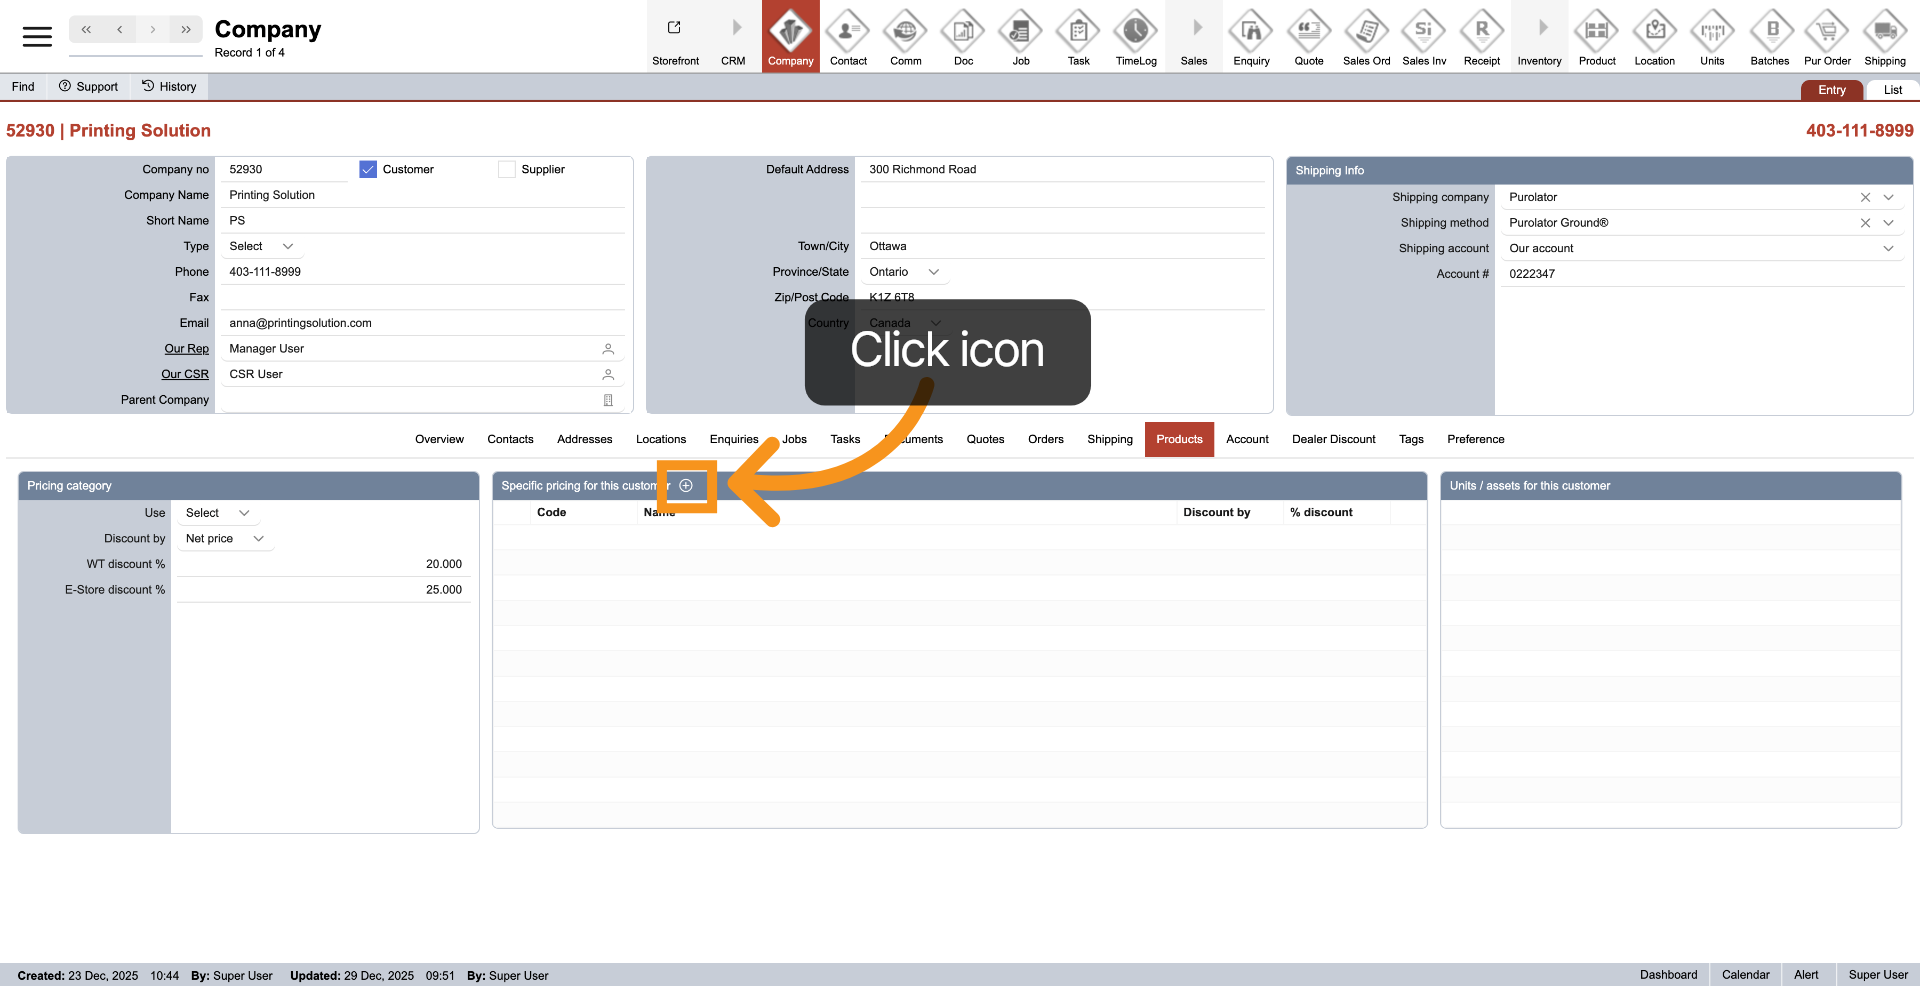Switch to the List view toggle
This screenshot has width=1920, height=986.
(1892, 90)
